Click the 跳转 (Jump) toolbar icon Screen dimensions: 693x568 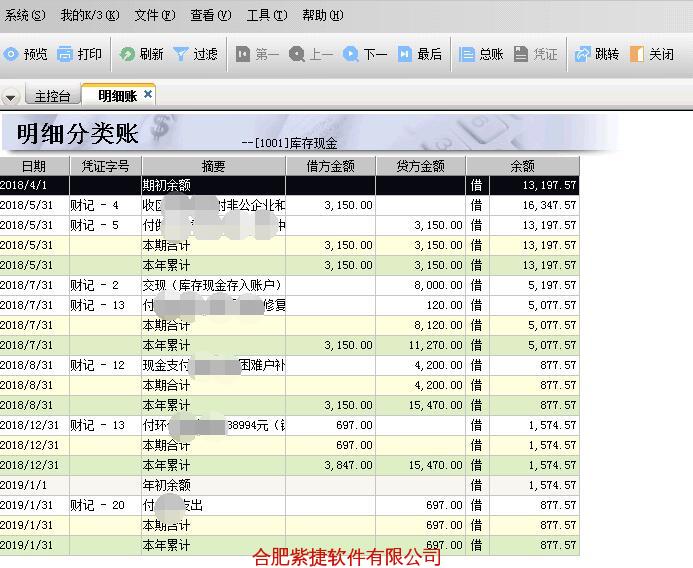click(596, 54)
